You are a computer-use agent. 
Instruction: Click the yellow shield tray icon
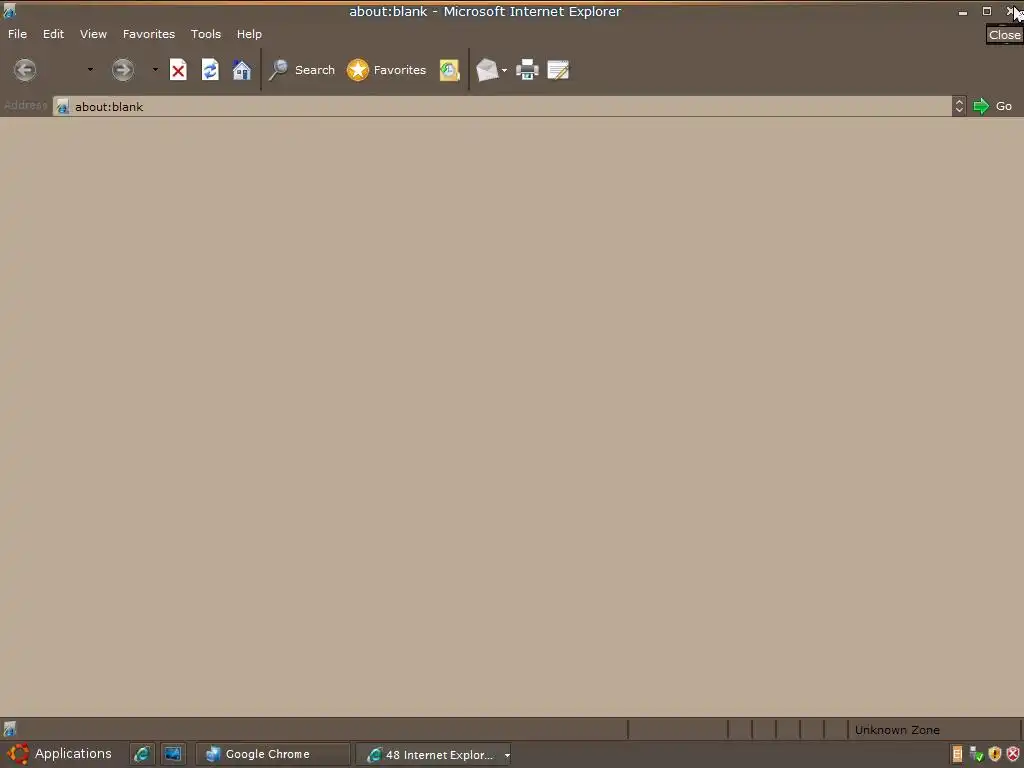995,754
